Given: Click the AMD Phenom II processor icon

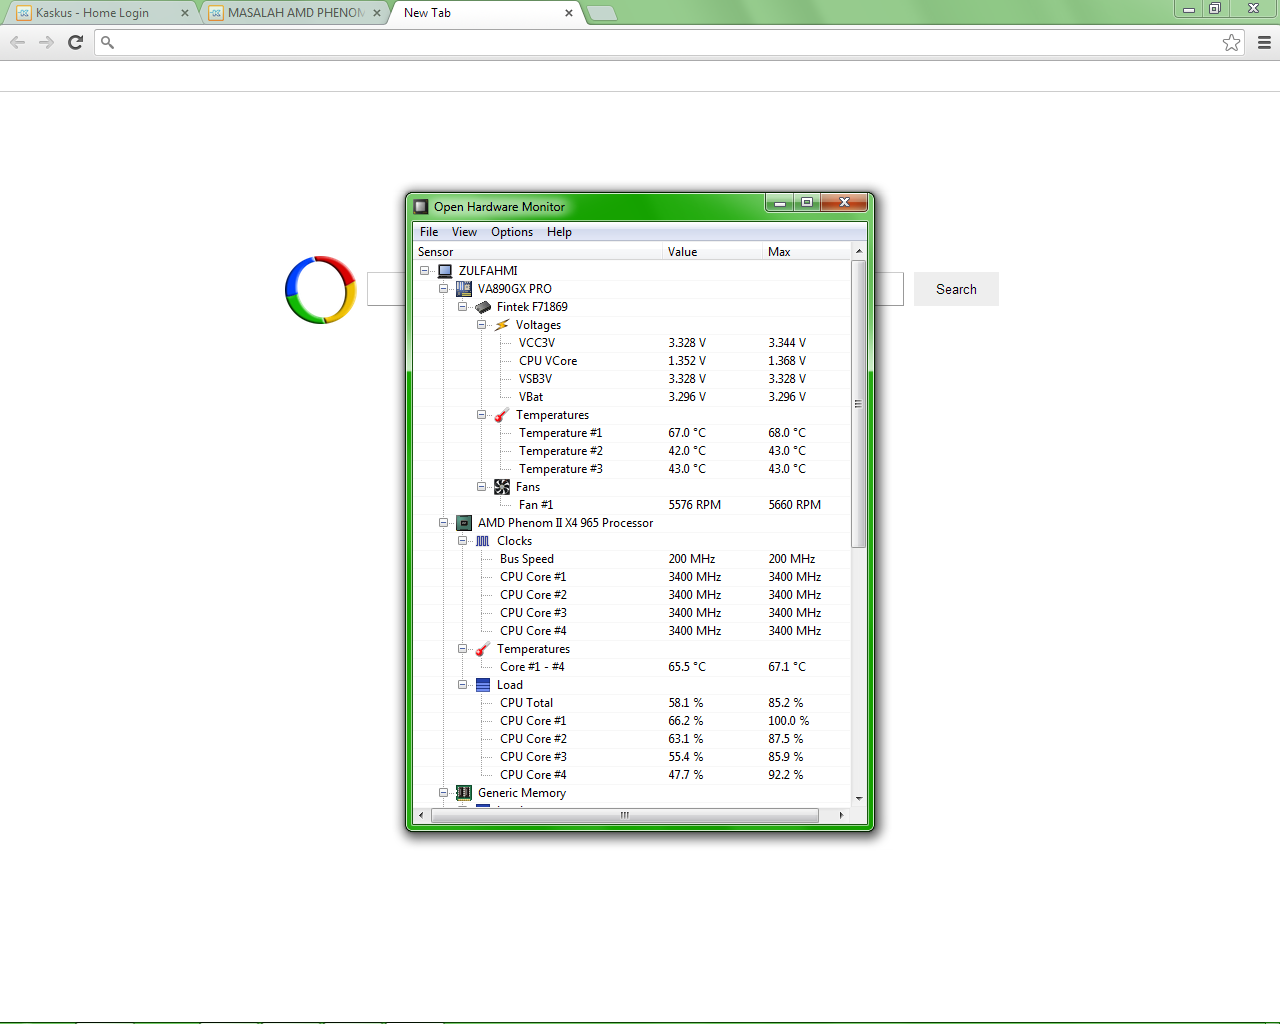Looking at the screenshot, I should [464, 523].
